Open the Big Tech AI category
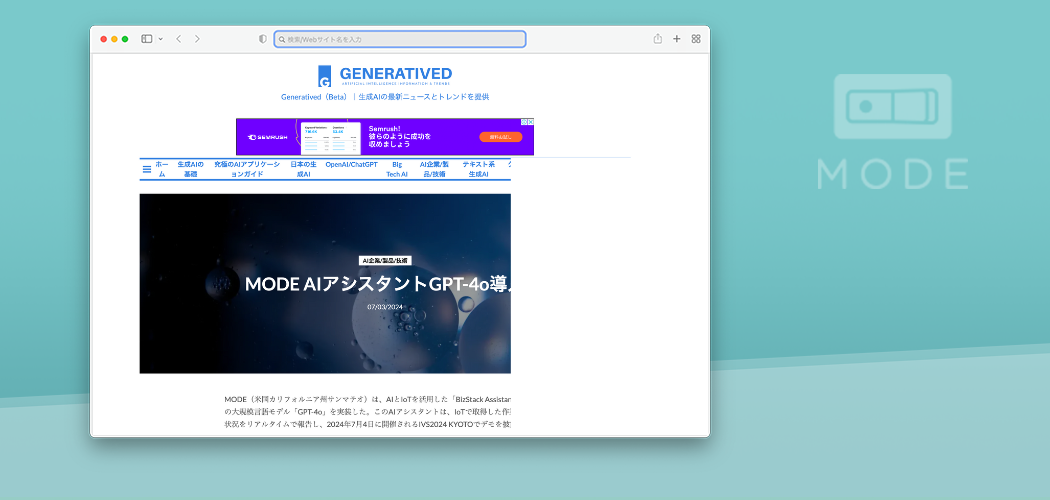Viewport: 1050px width, 500px height. pyautogui.click(x=397, y=168)
